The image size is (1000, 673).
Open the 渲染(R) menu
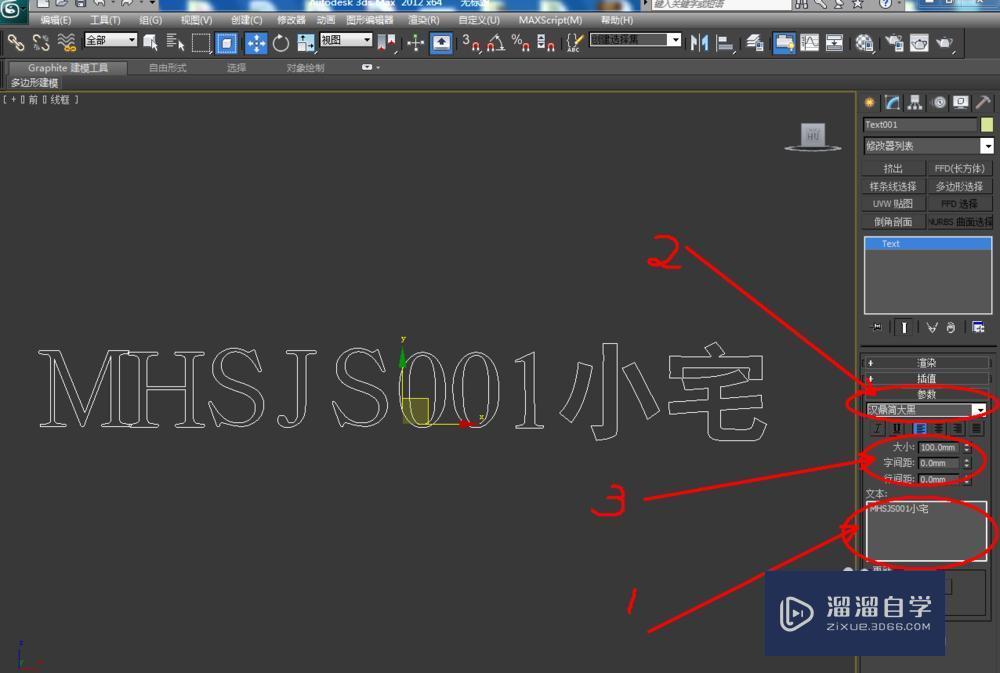coord(422,19)
